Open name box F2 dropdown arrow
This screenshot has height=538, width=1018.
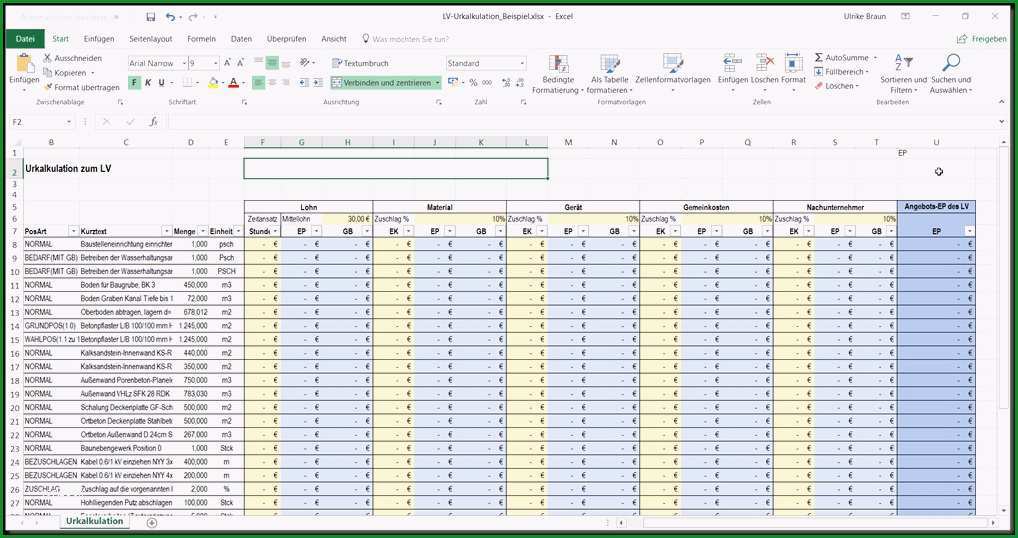[x=69, y=122]
